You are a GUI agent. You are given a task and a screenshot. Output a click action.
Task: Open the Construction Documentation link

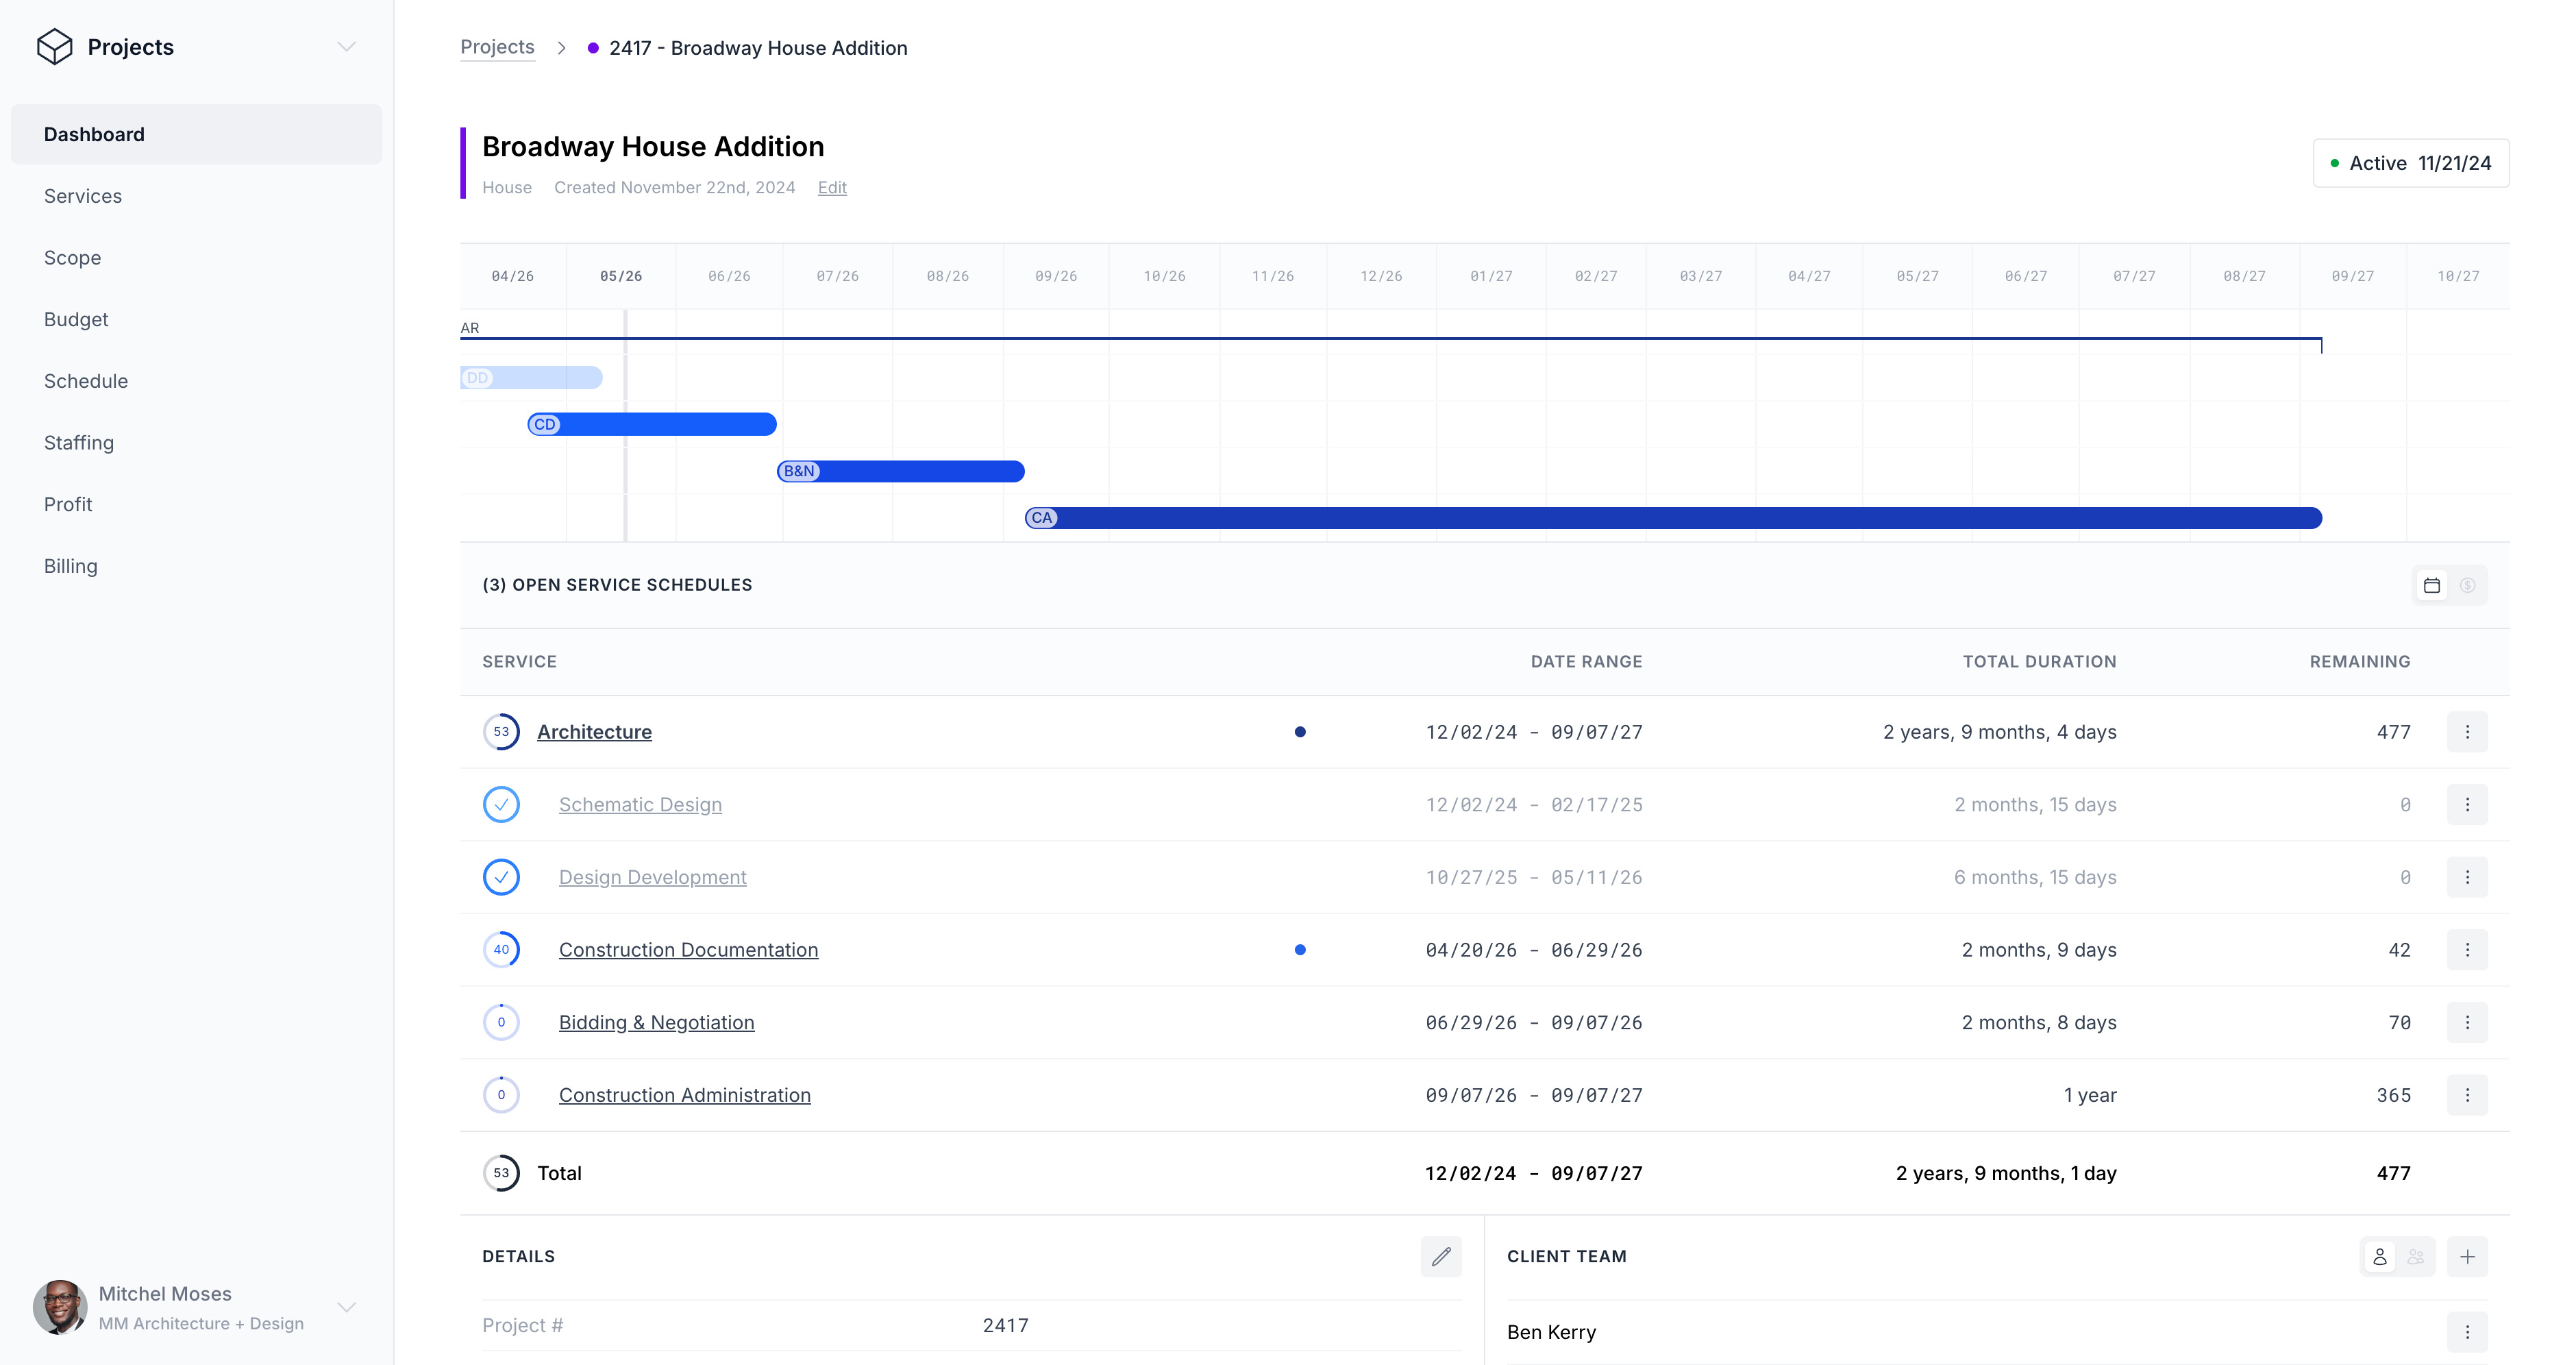[x=688, y=950]
